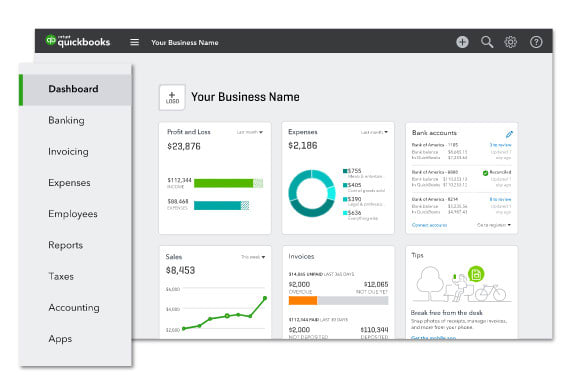Open the plus Create menu
Screen dimensions: 583x391
click(x=462, y=42)
